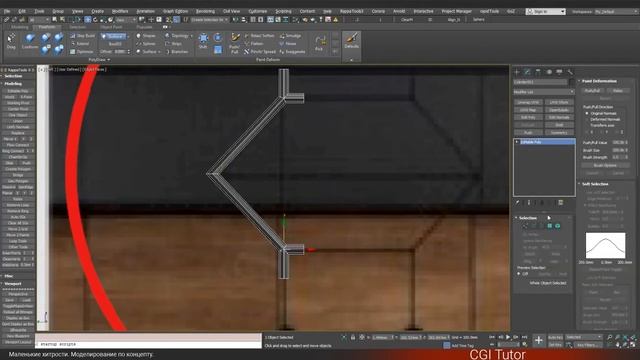Open the Create tab in command panel
The height and width of the screenshot is (360, 640).
pos(517,72)
